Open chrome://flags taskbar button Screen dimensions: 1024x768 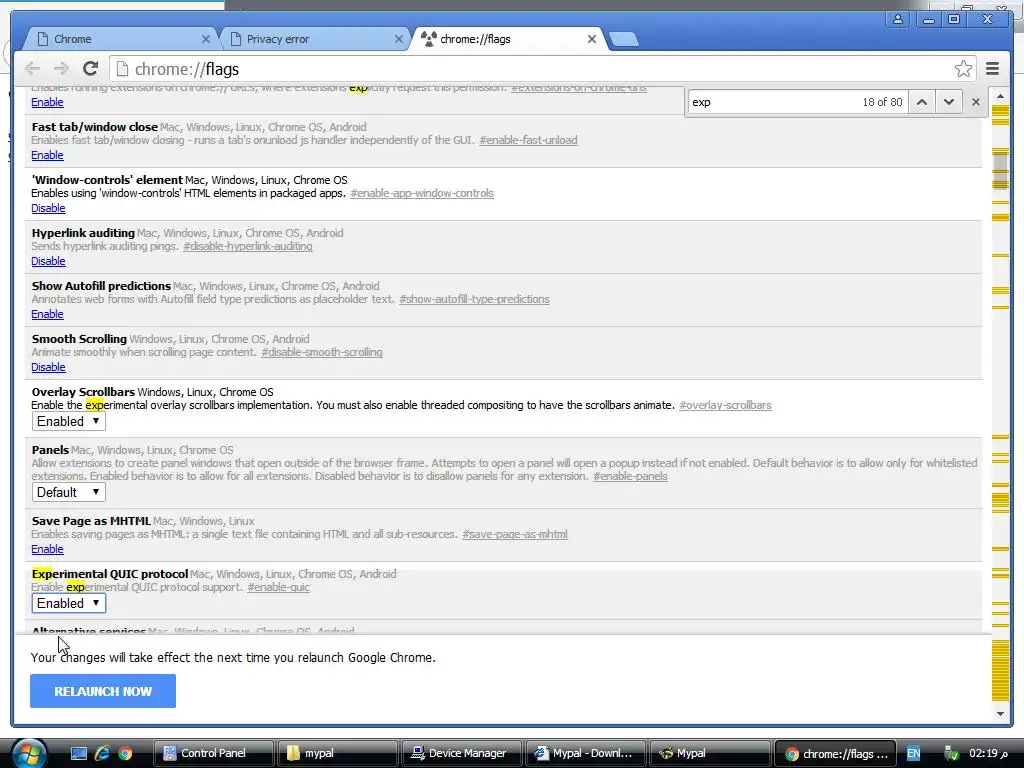835,754
